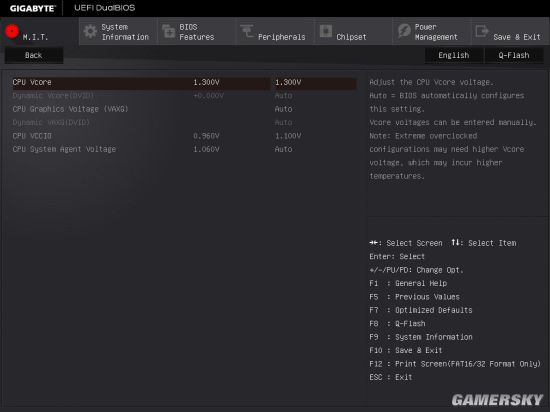The image size is (550, 412).
Task: Click the ESC Exit hint
Action: pyautogui.click(x=391, y=377)
